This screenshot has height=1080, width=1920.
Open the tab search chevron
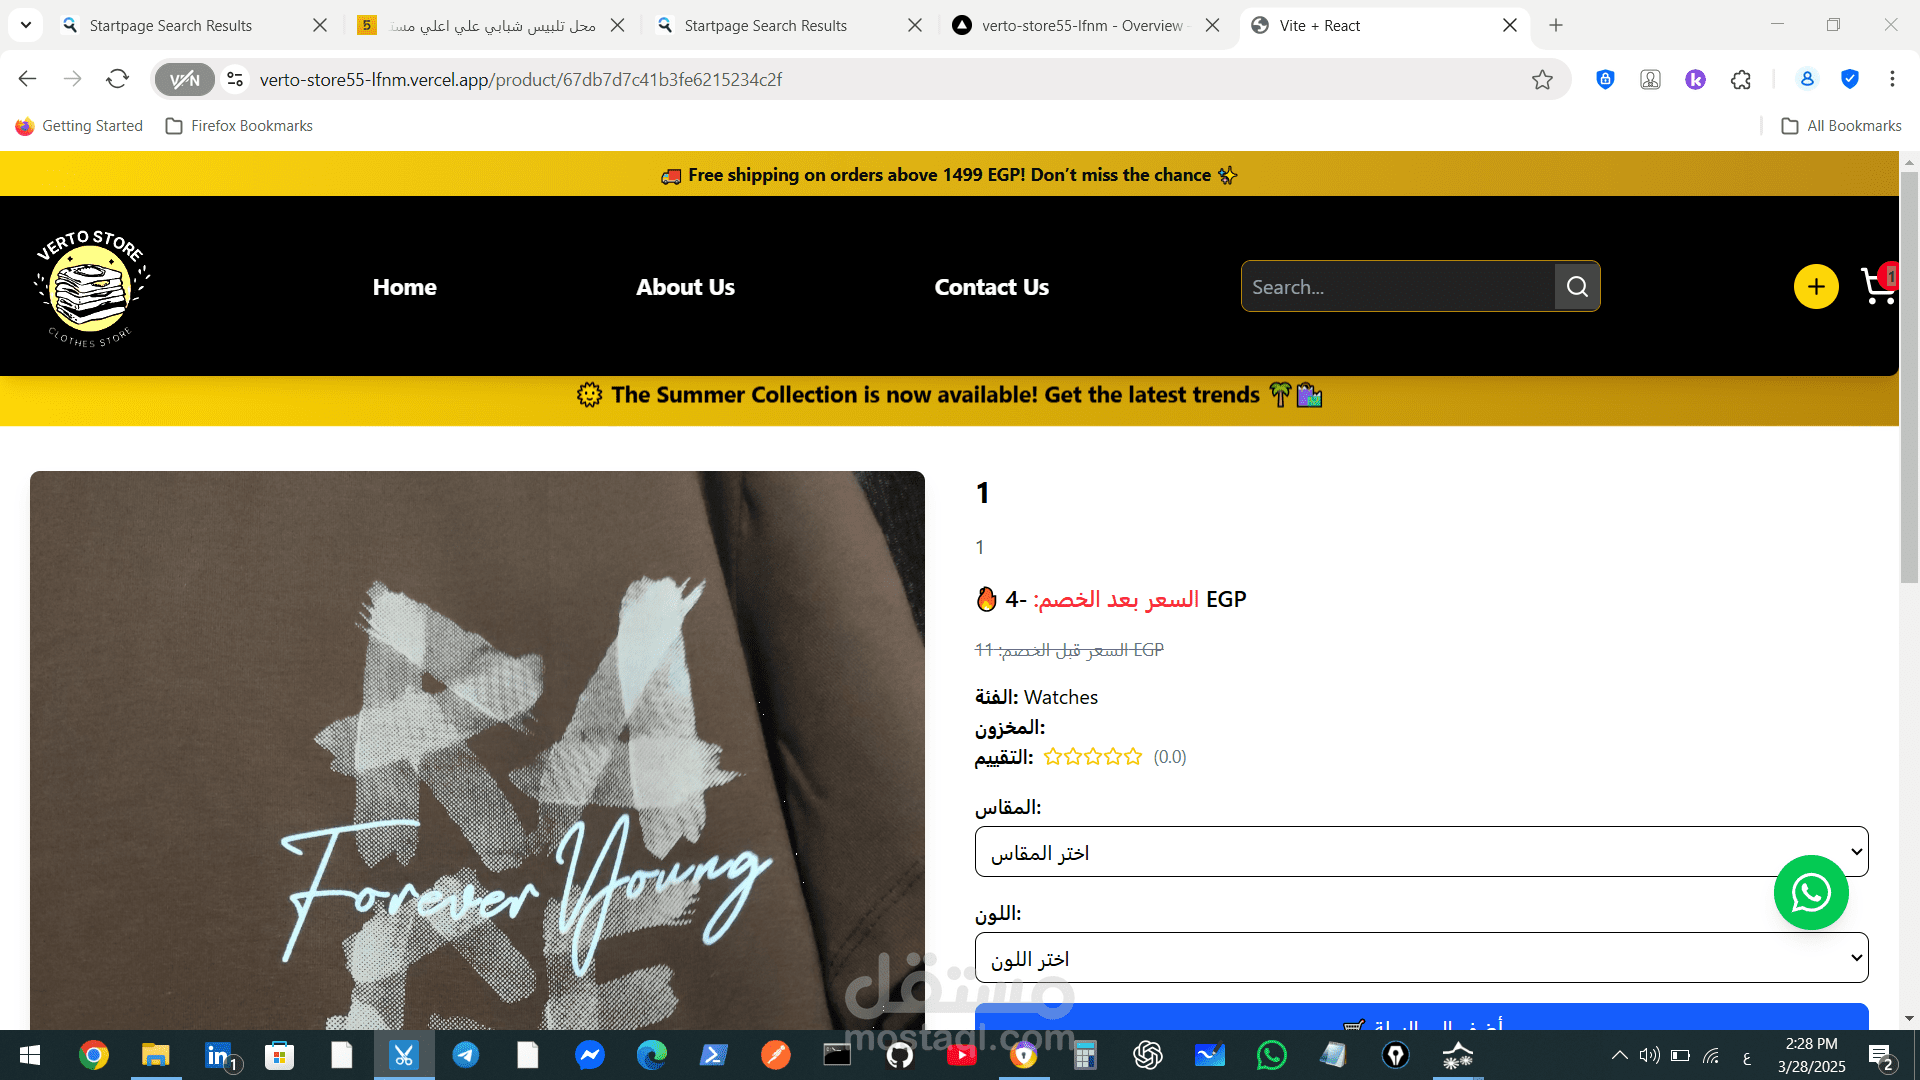[x=26, y=25]
